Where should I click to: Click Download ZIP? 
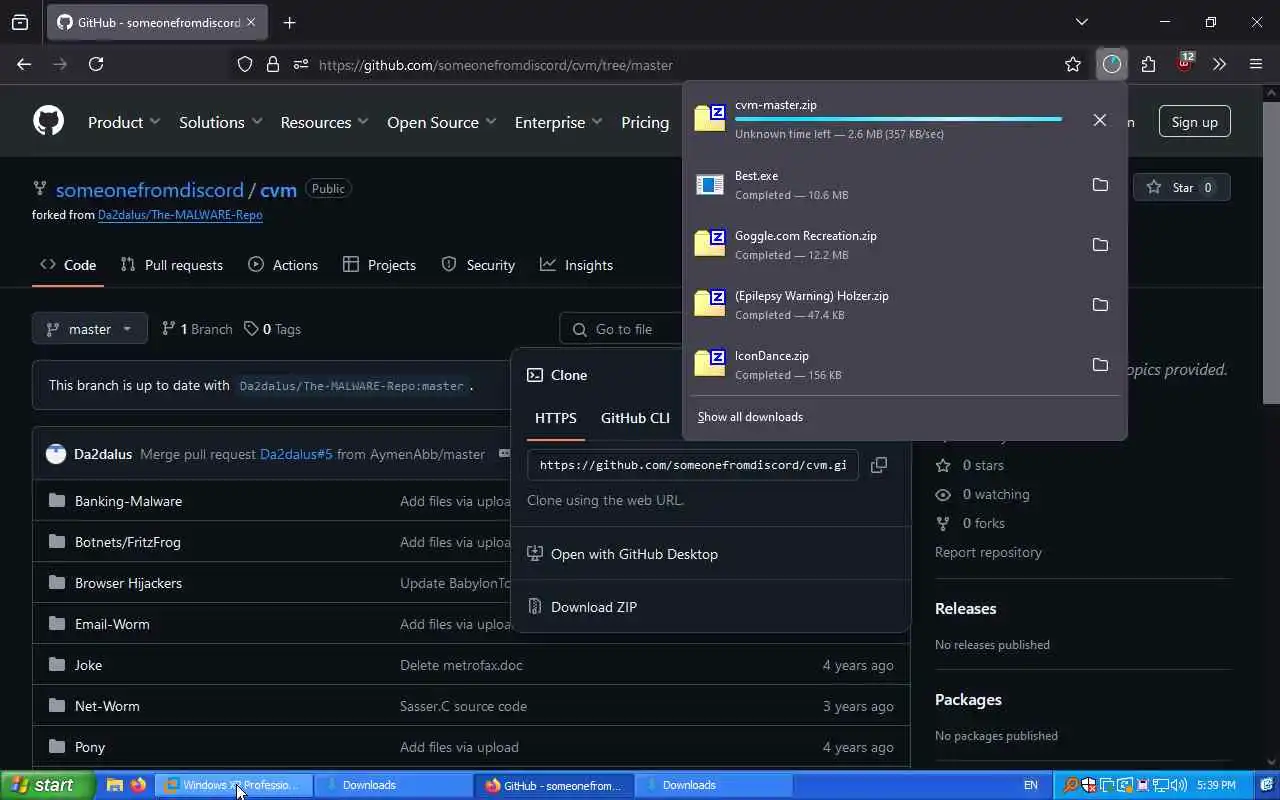pos(594,607)
